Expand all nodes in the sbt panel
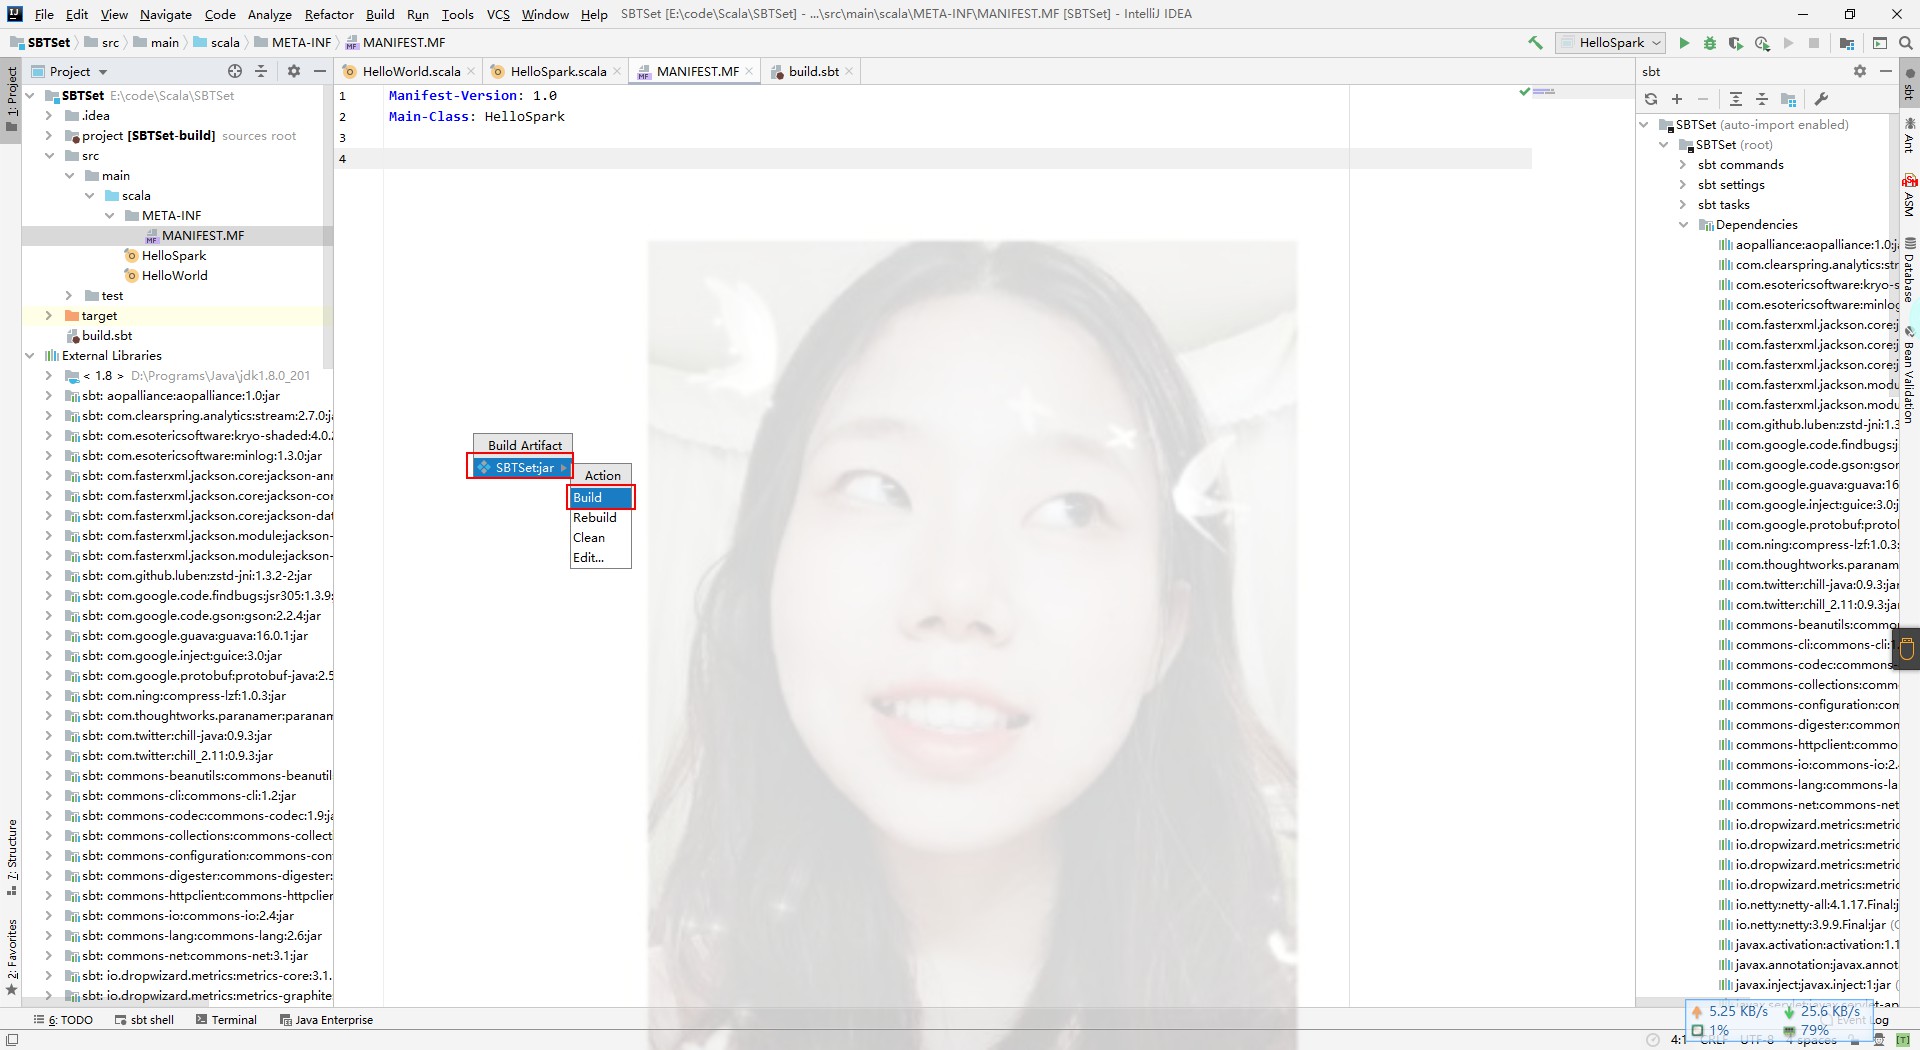The width and height of the screenshot is (1920, 1050). pyautogui.click(x=1736, y=100)
